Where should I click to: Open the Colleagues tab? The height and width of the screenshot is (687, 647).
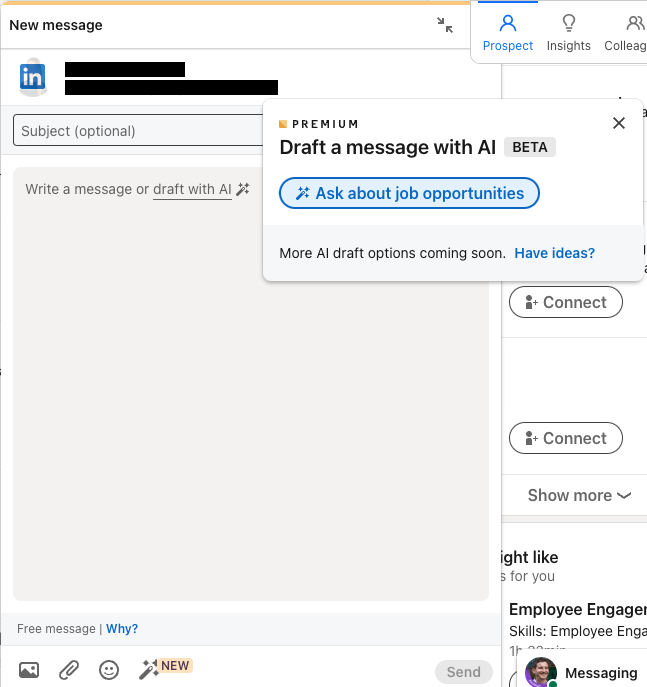625,33
